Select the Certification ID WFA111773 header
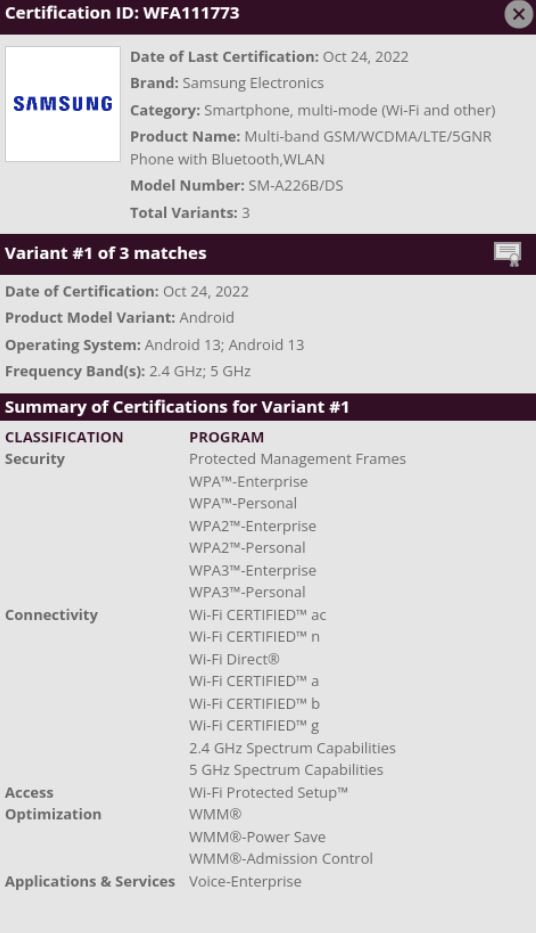 click(x=122, y=13)
